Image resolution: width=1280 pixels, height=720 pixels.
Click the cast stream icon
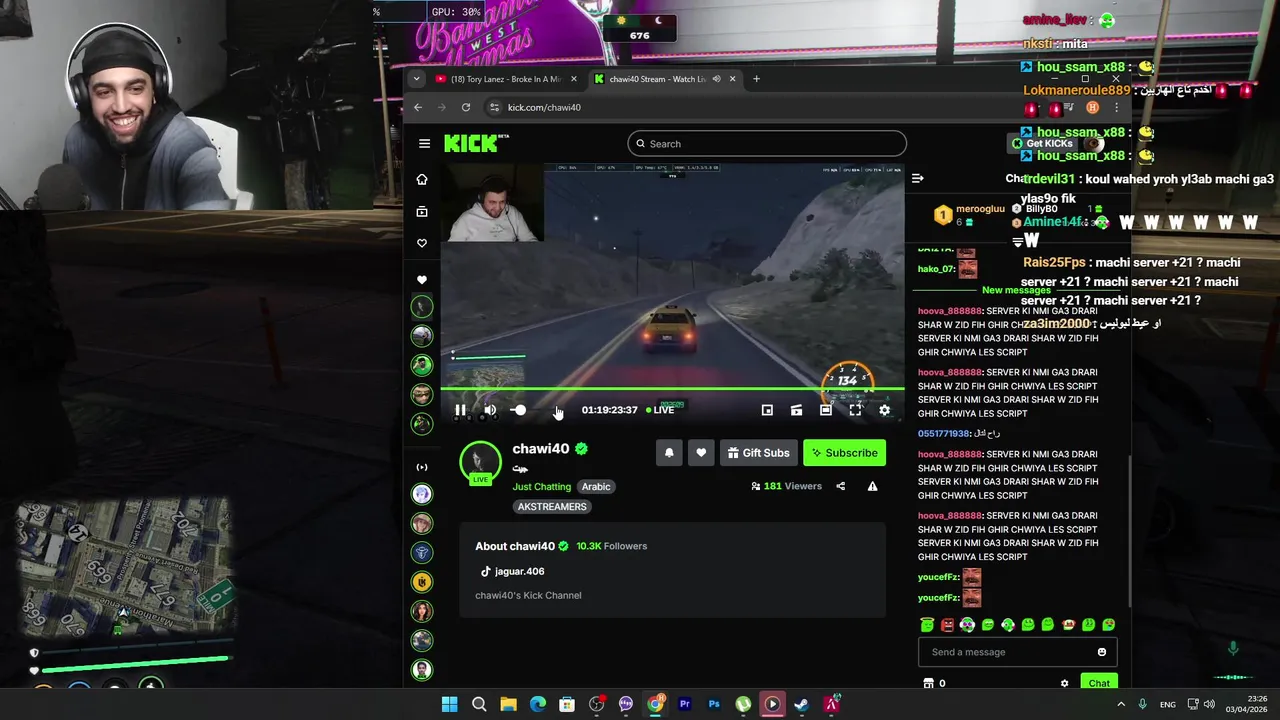point(796,410)
